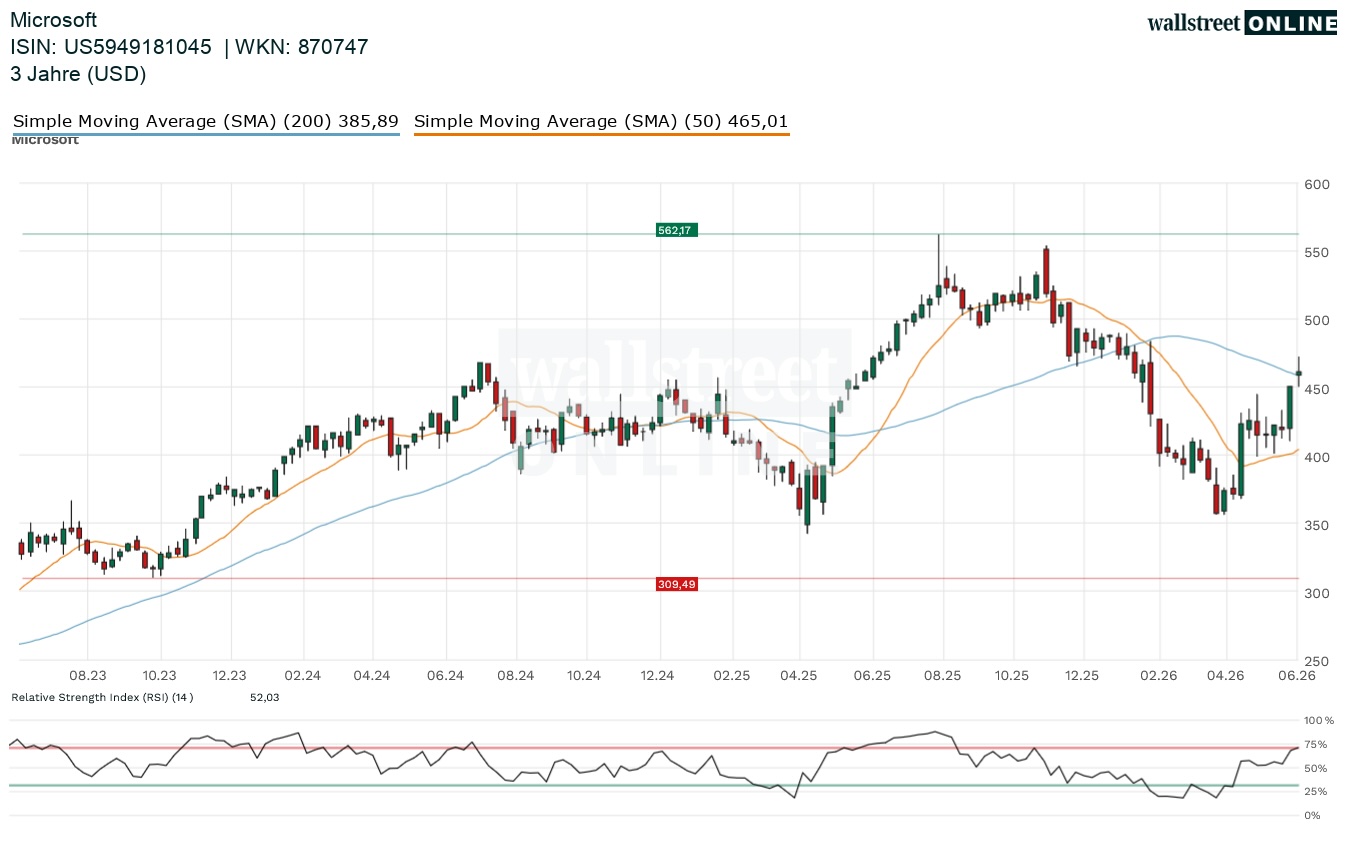Click the 250 price axis label
The width and height of the screenshot is (1349, 843).
click(x=1316, y=662)
